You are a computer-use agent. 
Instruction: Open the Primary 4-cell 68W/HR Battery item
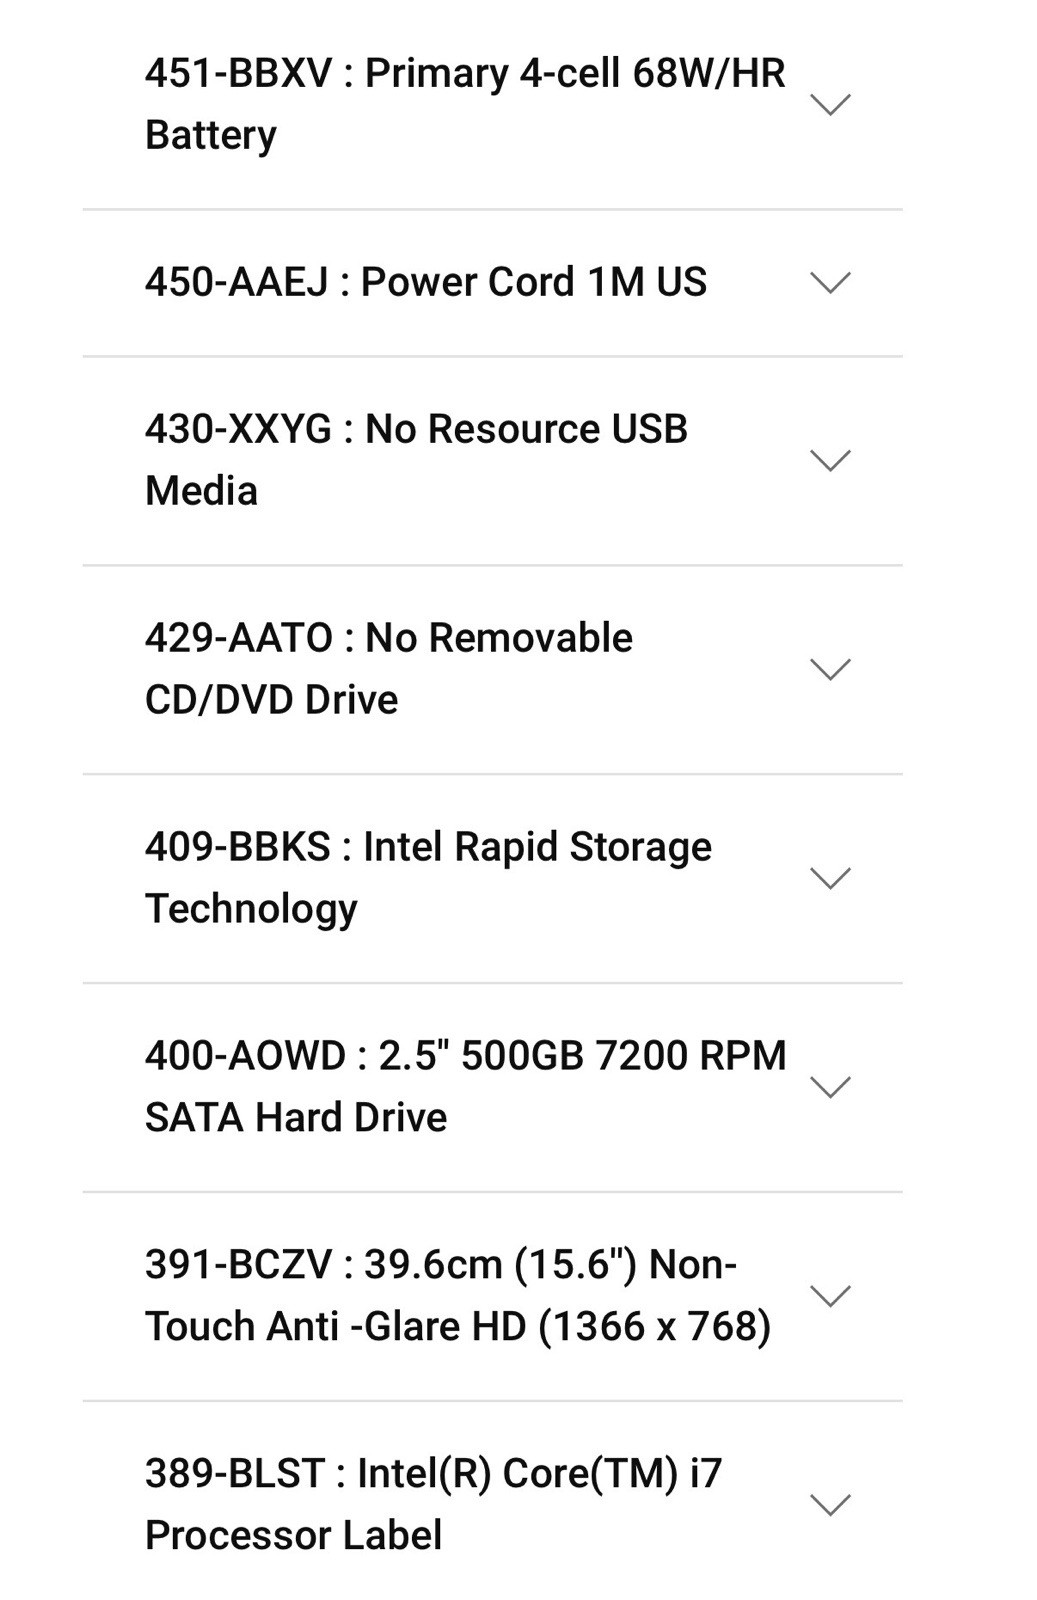[x=492, y=104]
